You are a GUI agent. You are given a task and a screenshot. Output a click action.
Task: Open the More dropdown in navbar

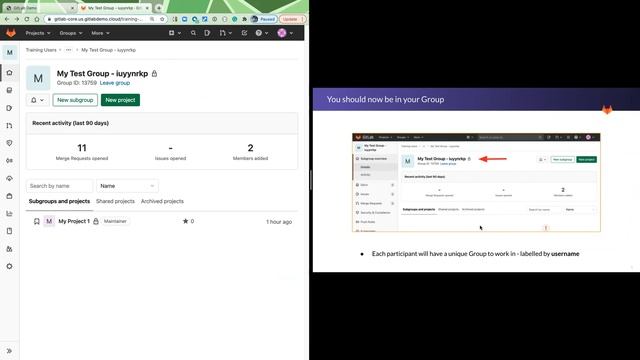[100, 33]
